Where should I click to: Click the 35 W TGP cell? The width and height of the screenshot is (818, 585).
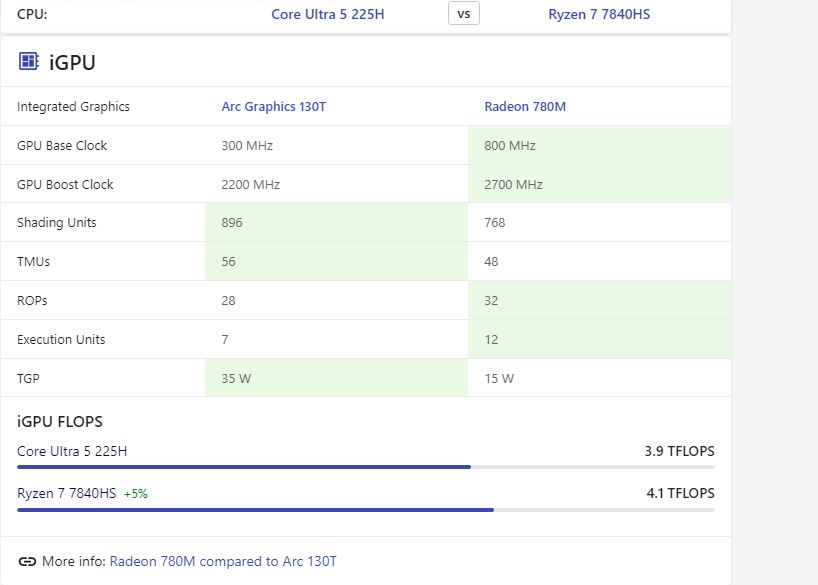[x=336, y=379]
